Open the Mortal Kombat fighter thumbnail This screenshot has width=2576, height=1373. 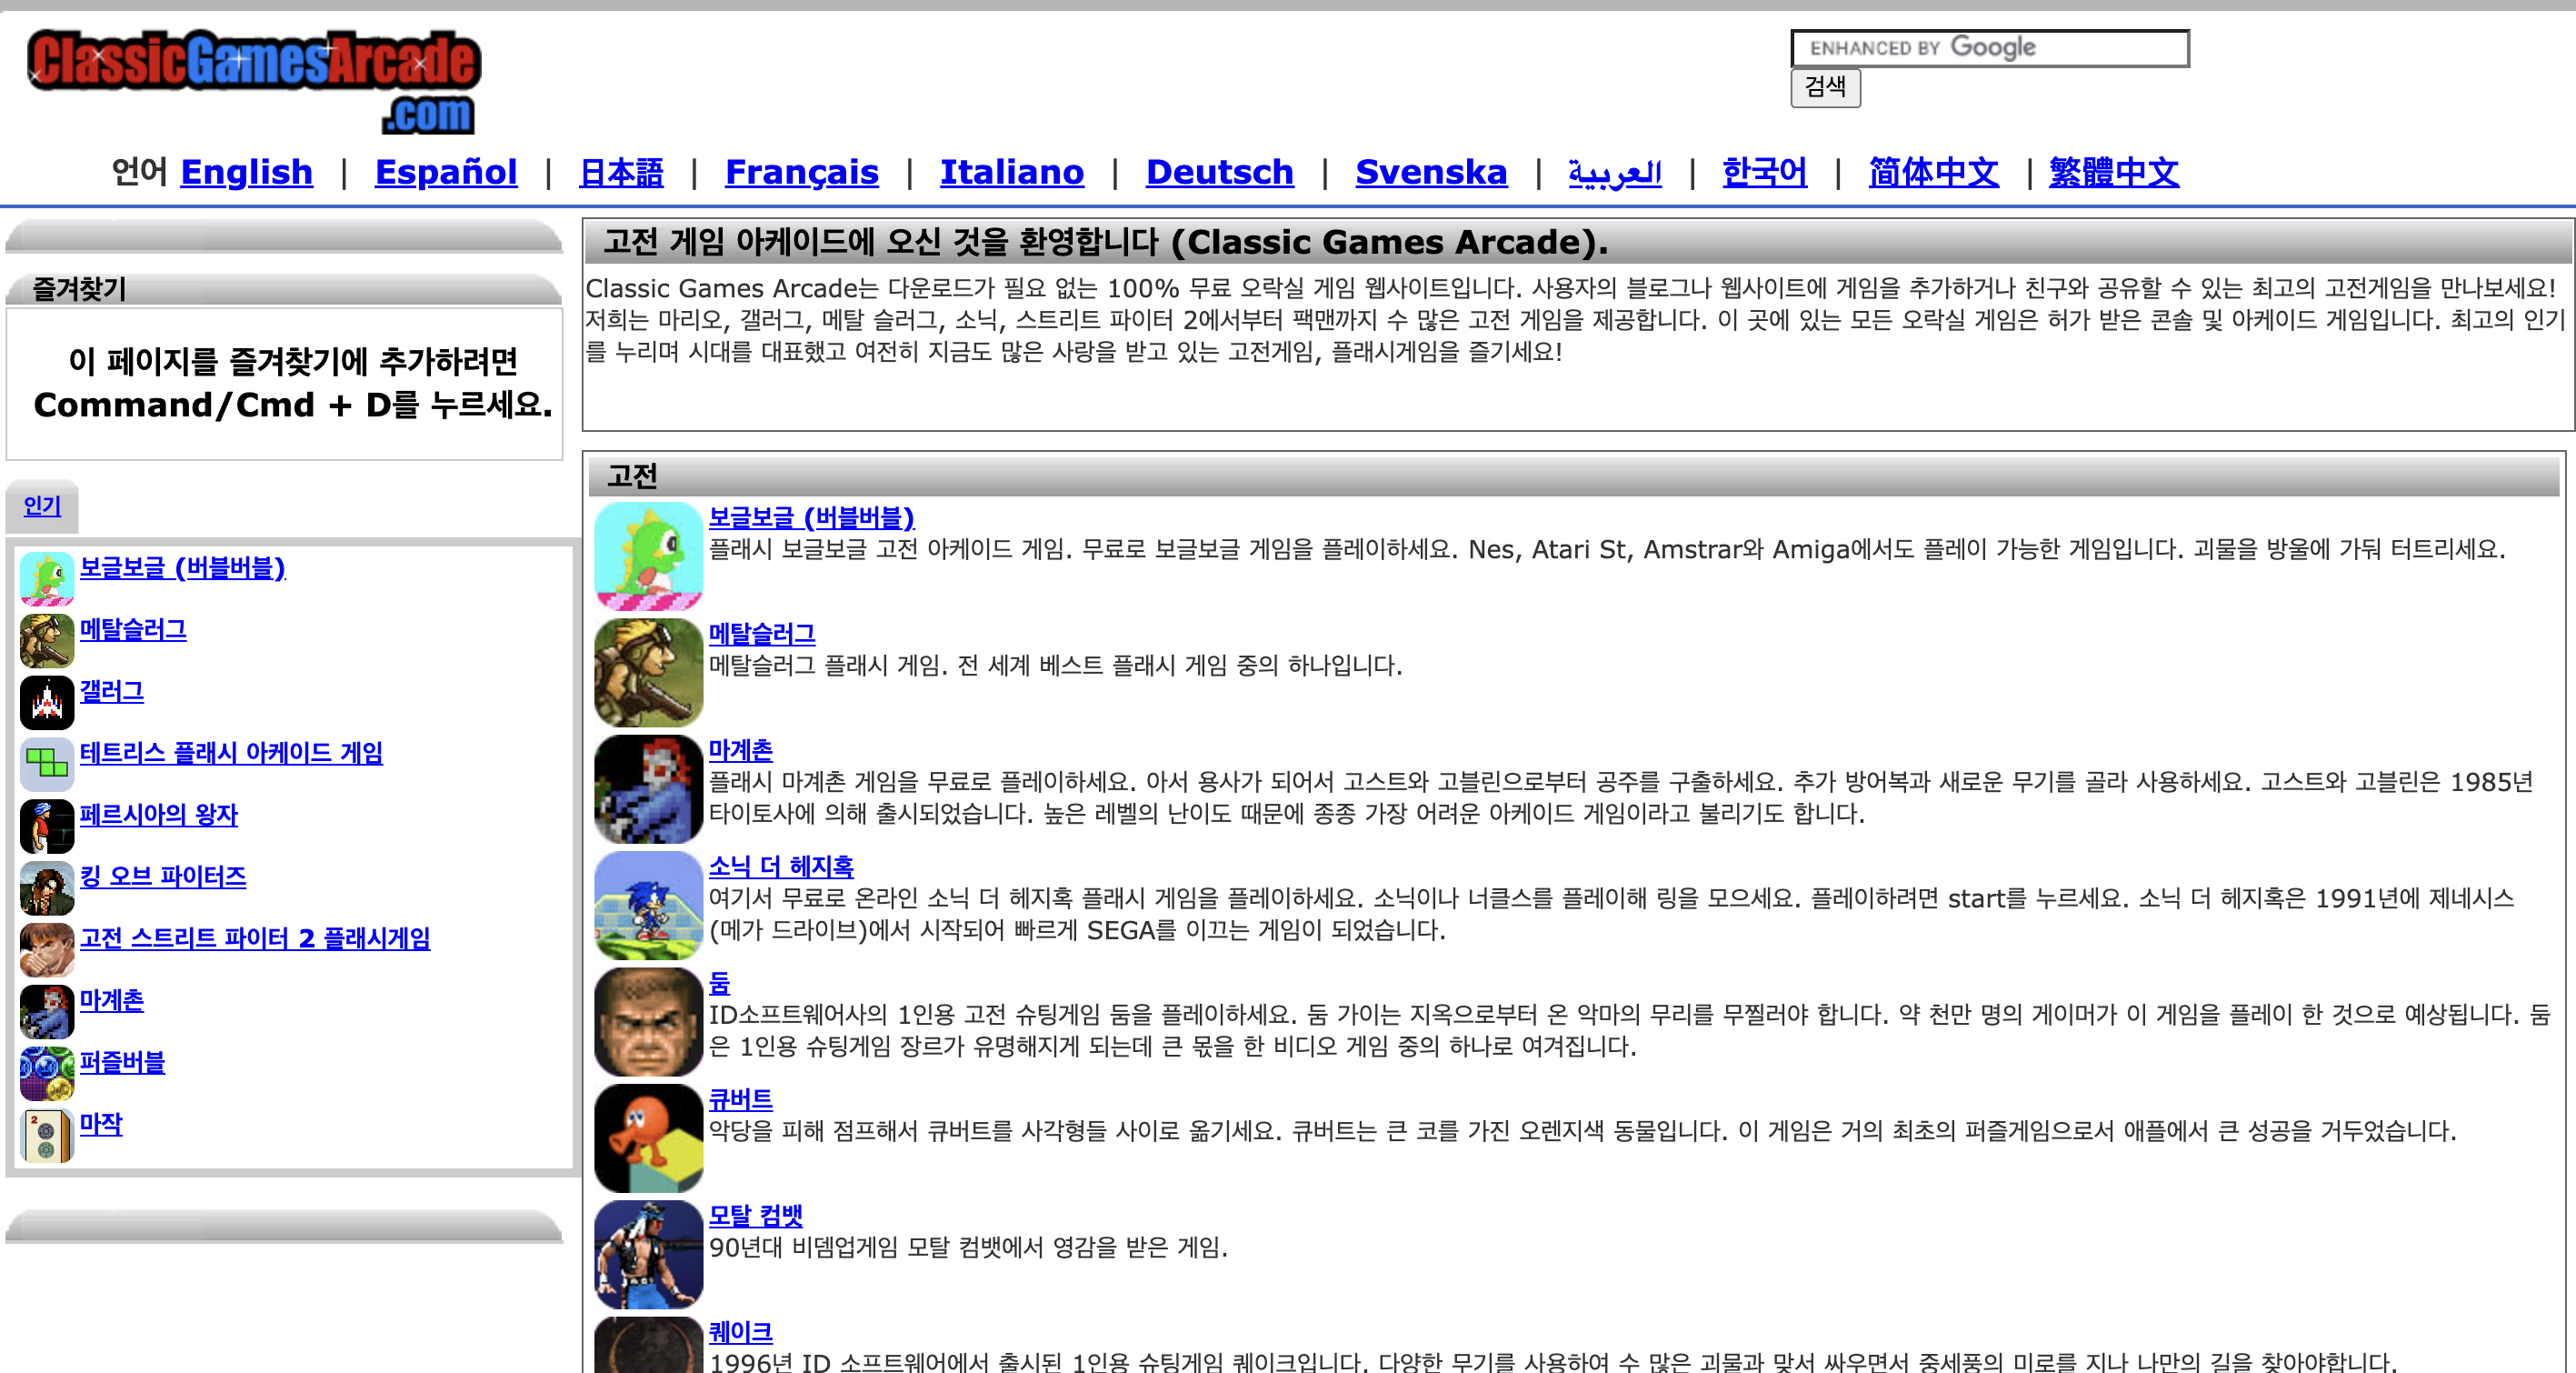click(648, 1254)
